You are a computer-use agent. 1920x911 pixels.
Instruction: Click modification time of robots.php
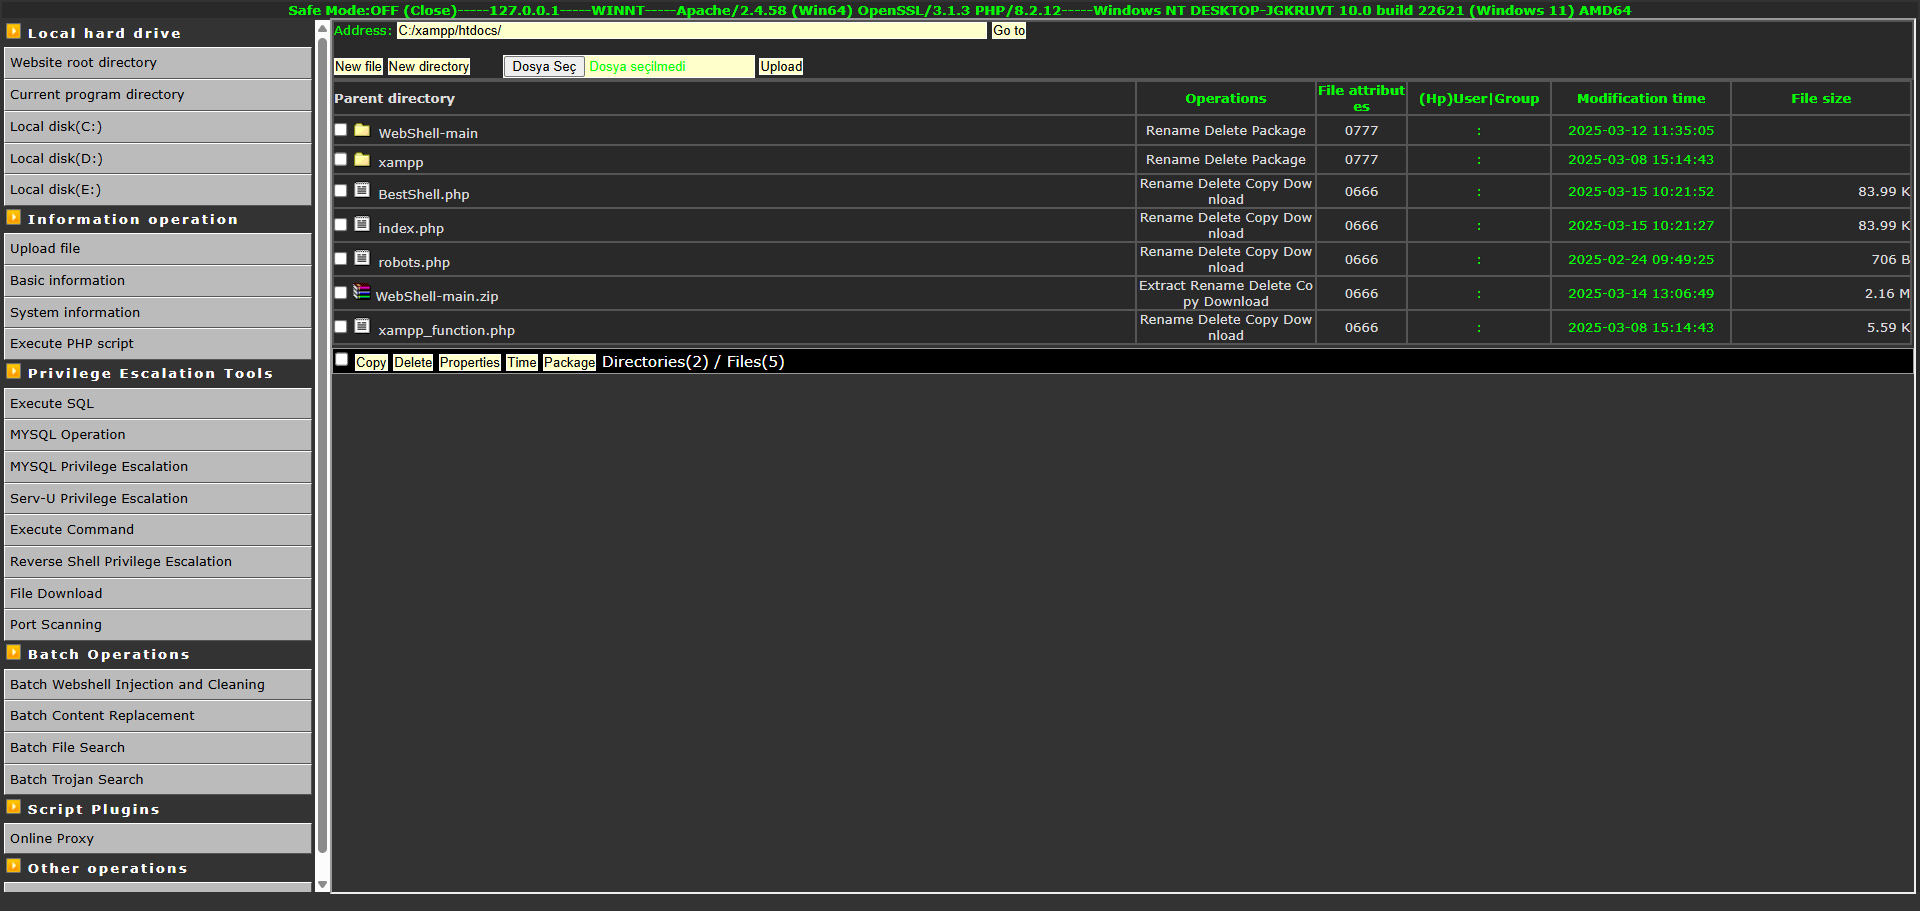pos(1641,259)
